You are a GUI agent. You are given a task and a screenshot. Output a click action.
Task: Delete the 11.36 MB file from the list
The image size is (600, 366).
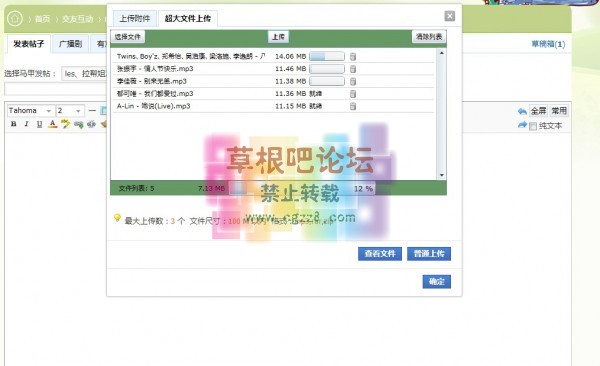click(353, 94)
